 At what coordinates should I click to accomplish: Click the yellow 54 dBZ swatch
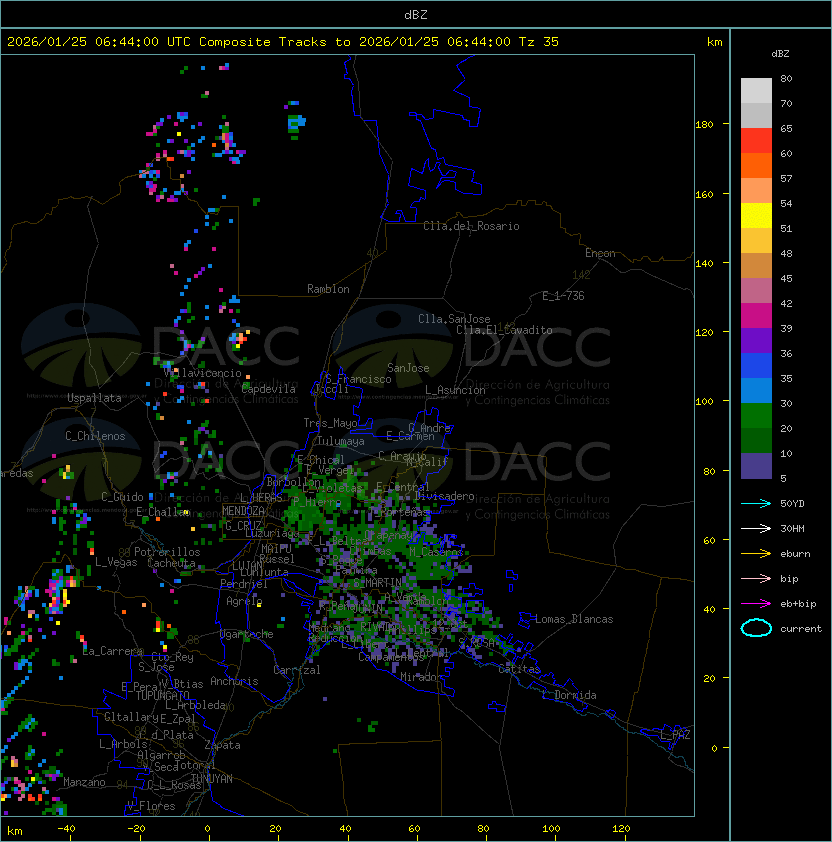point(756,216)
